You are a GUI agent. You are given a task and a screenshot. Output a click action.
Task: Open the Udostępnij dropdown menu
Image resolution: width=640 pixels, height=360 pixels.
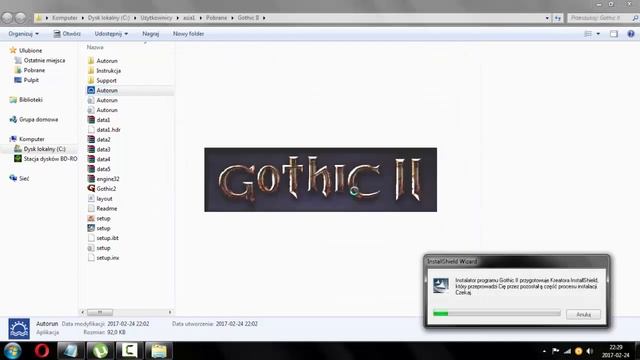coord(111,34)
